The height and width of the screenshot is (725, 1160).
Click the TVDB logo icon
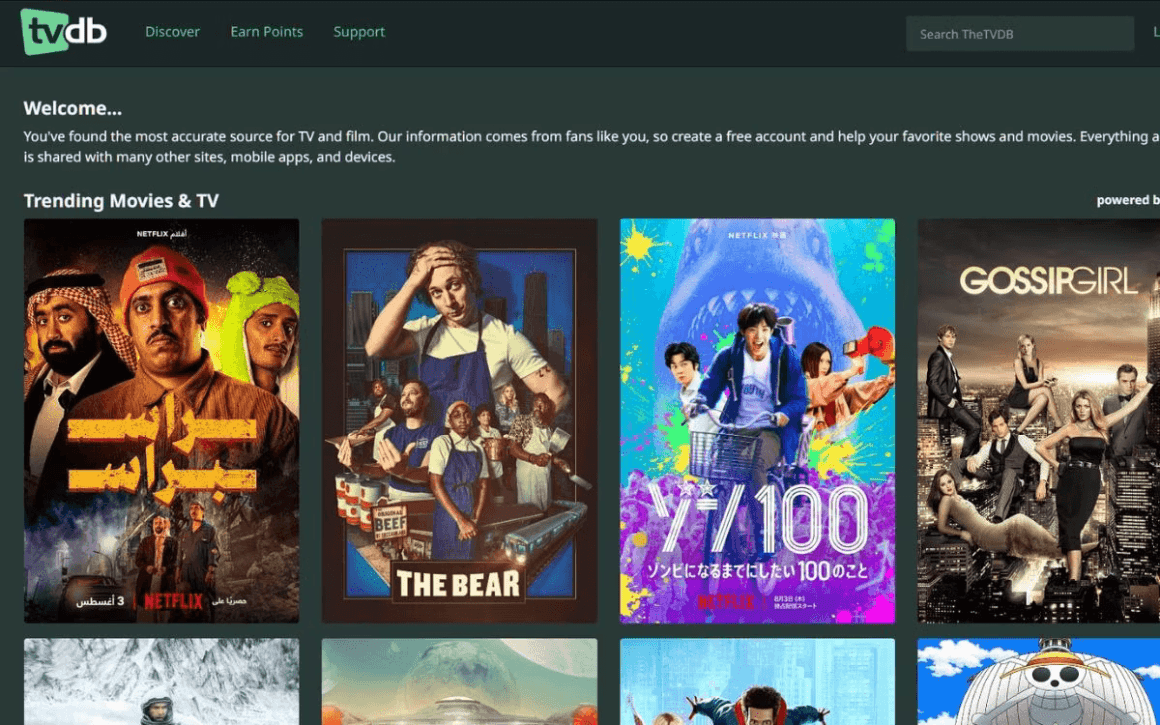[x=64, y=32]
